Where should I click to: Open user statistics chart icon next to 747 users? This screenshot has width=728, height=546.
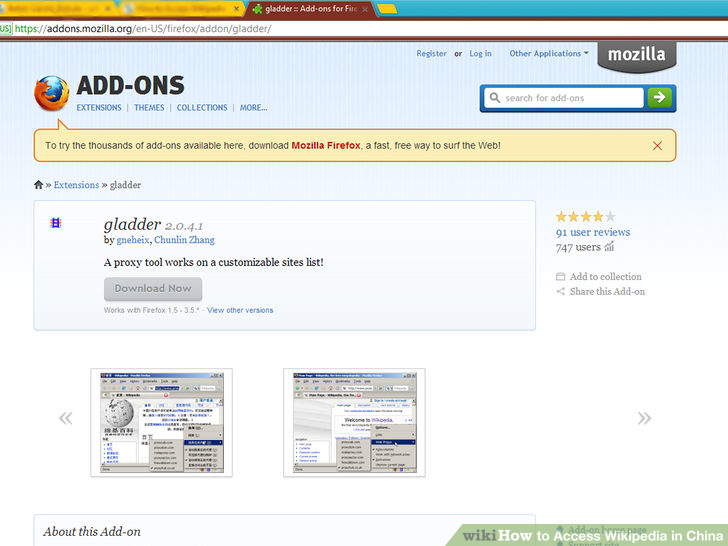click(609, 247)
